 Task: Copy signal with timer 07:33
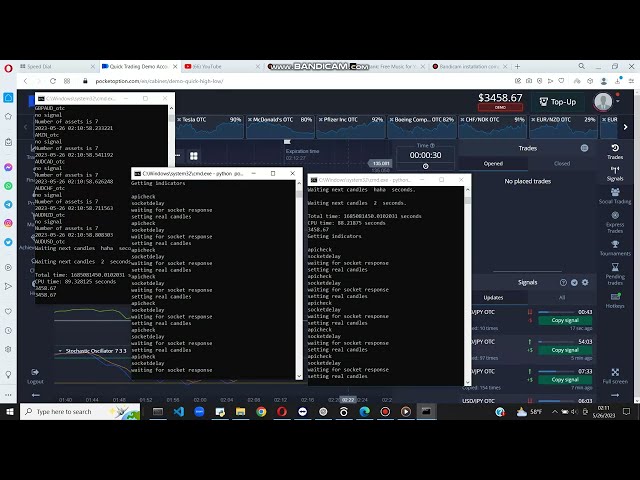[x=565, y=380]
